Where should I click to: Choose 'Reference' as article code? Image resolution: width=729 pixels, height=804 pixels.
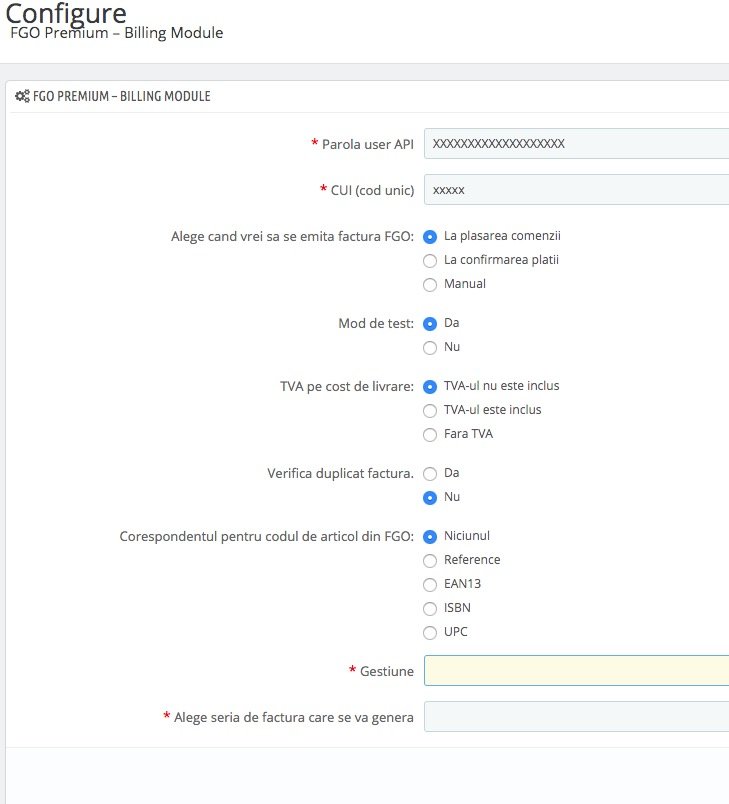pyautogui.click(x=430, y=560)
